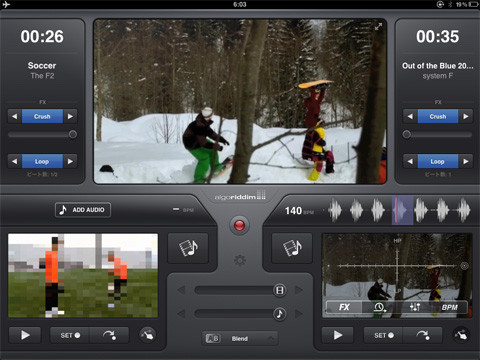Toggle Loop on the right deck

pos(438,161)
